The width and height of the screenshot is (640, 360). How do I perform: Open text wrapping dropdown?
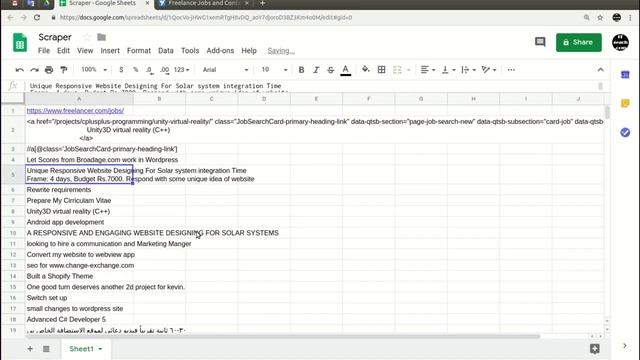tap(468, 70)
